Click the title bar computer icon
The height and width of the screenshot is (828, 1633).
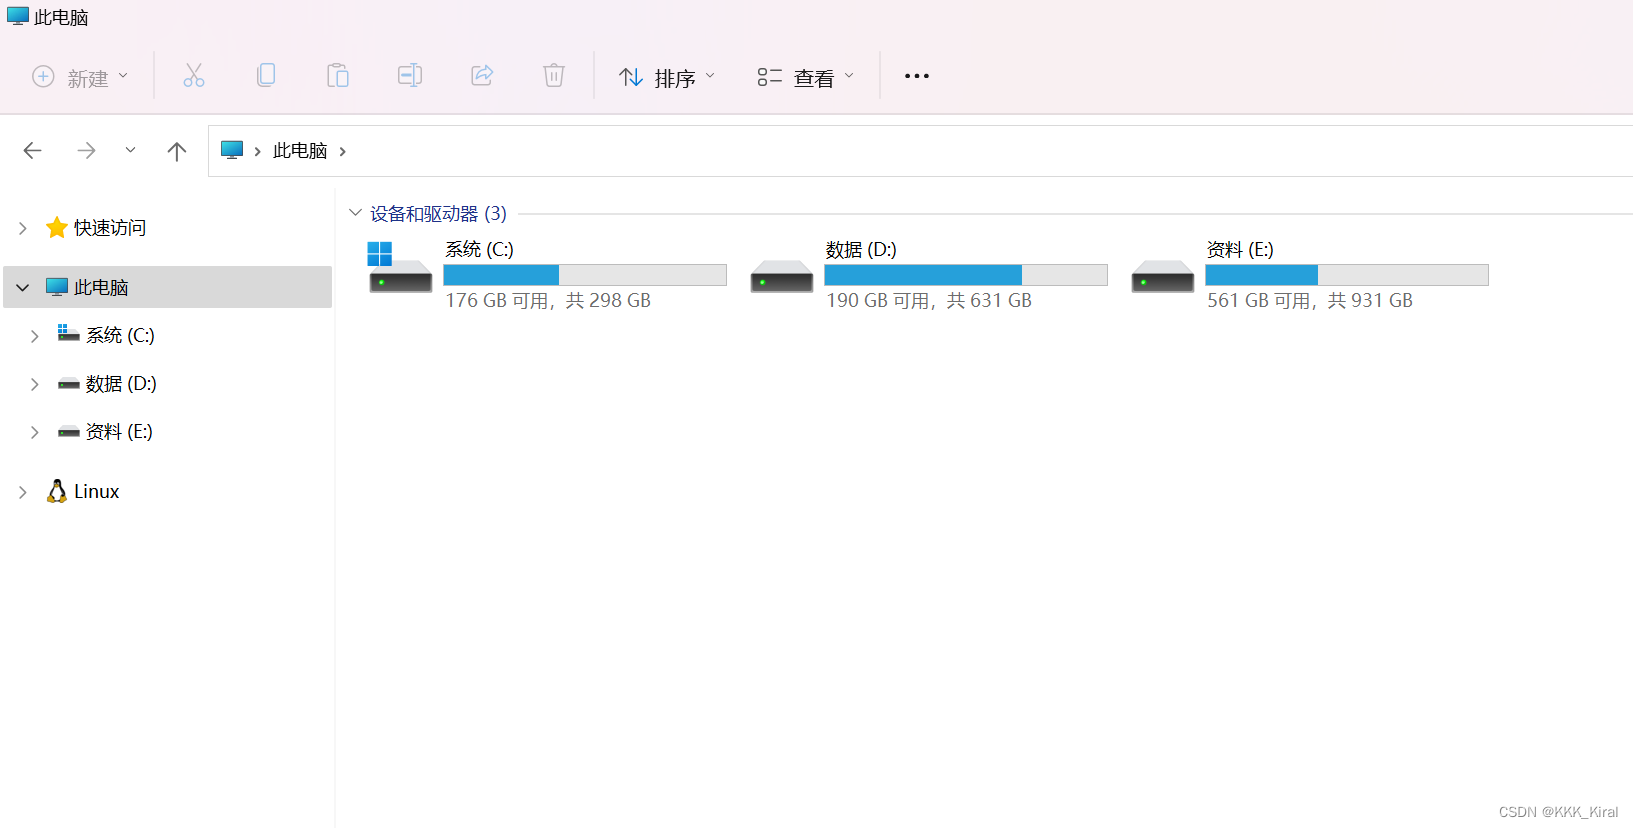(x=18, y=16)
